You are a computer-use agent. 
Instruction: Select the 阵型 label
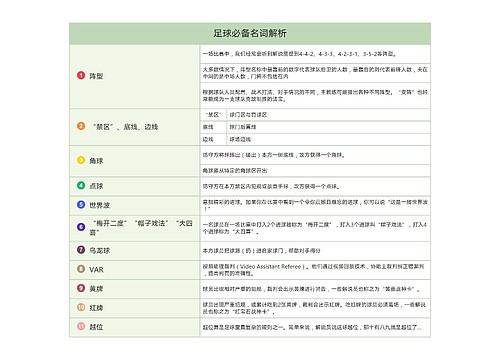point(96,76)
